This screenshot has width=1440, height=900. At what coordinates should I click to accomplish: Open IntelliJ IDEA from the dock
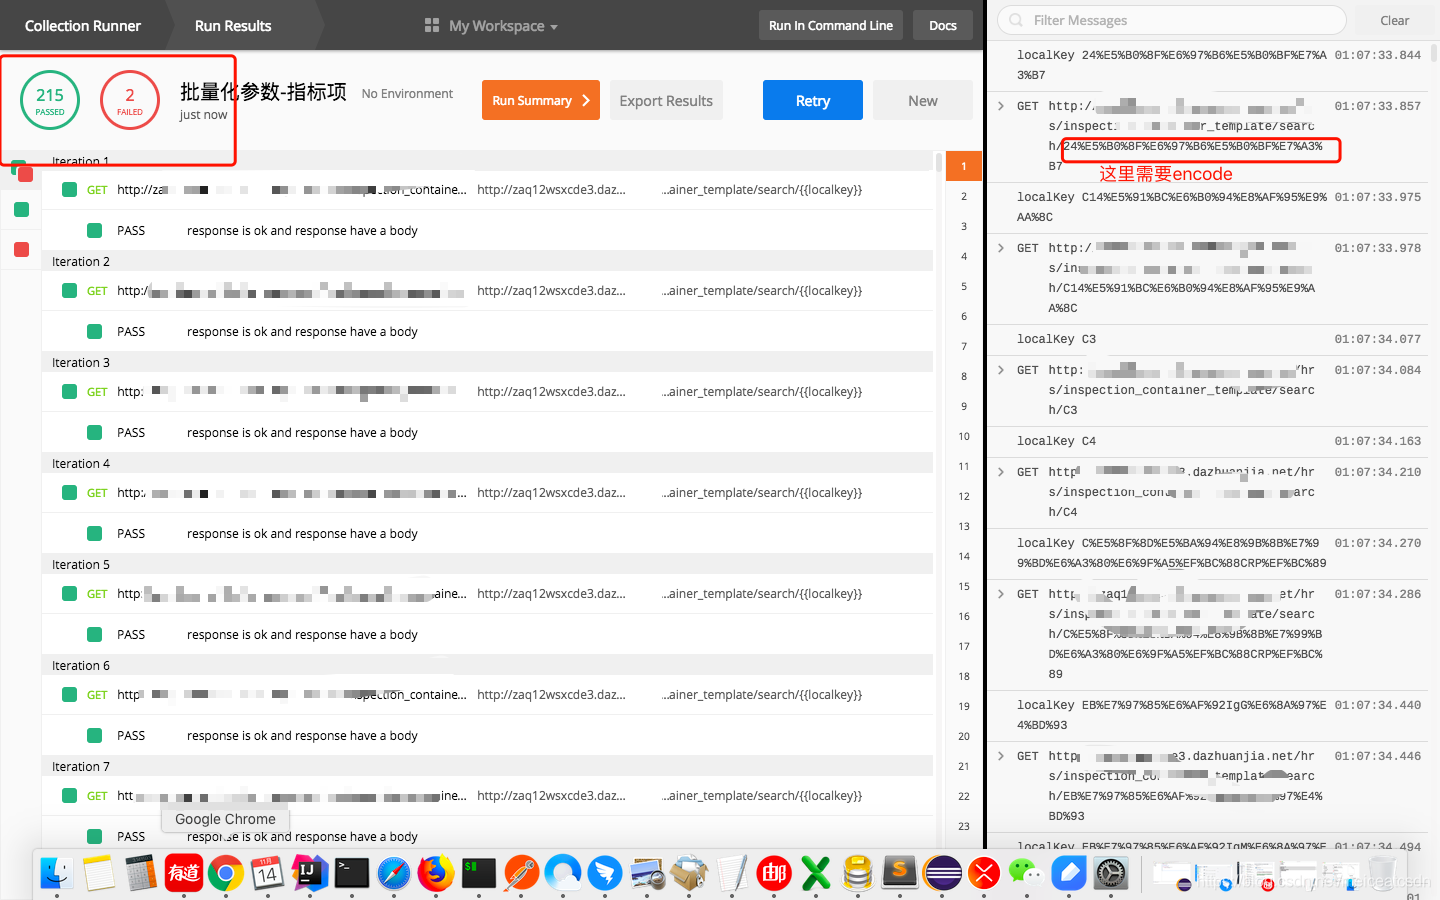click(312, 872)
